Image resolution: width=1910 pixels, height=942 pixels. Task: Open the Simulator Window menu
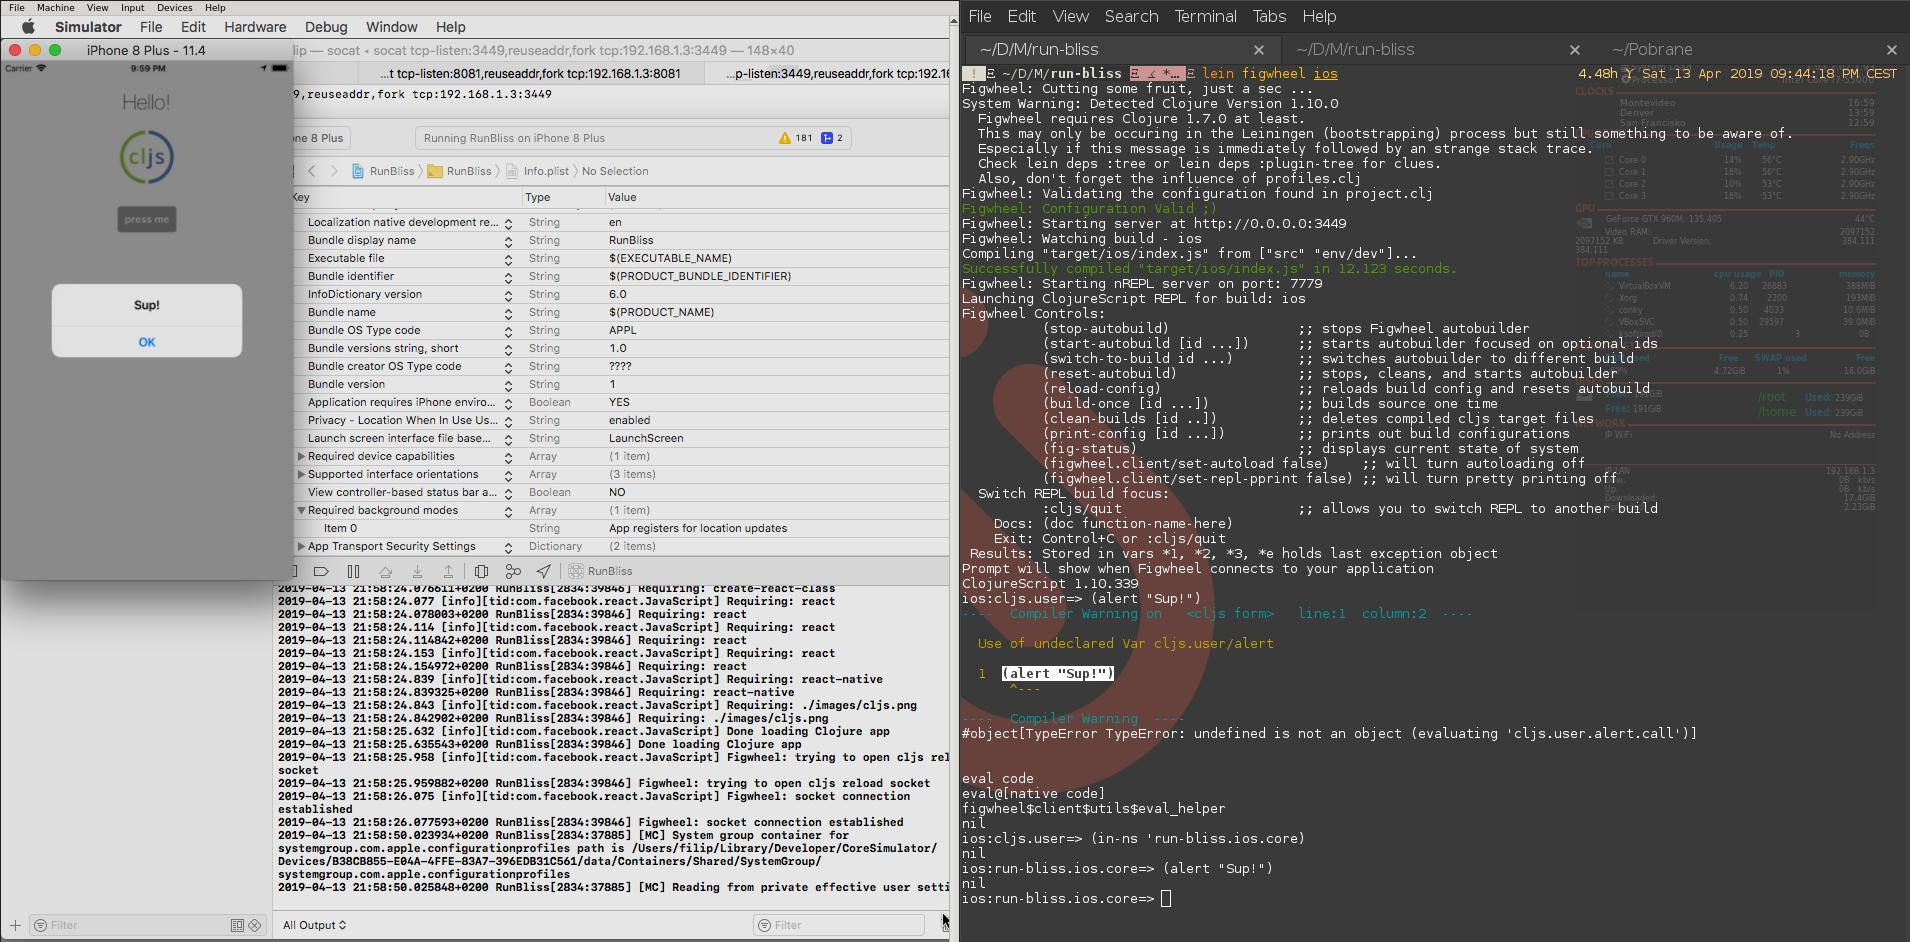click(x=391, y=27)
